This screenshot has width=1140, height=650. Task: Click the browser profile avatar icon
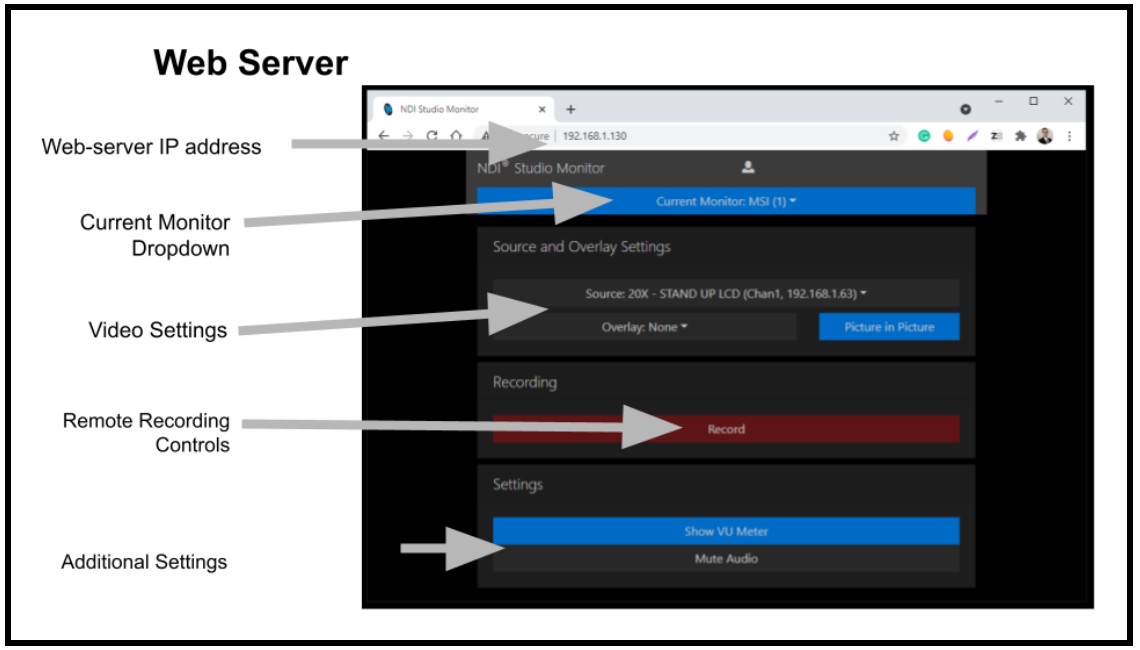1046,136
